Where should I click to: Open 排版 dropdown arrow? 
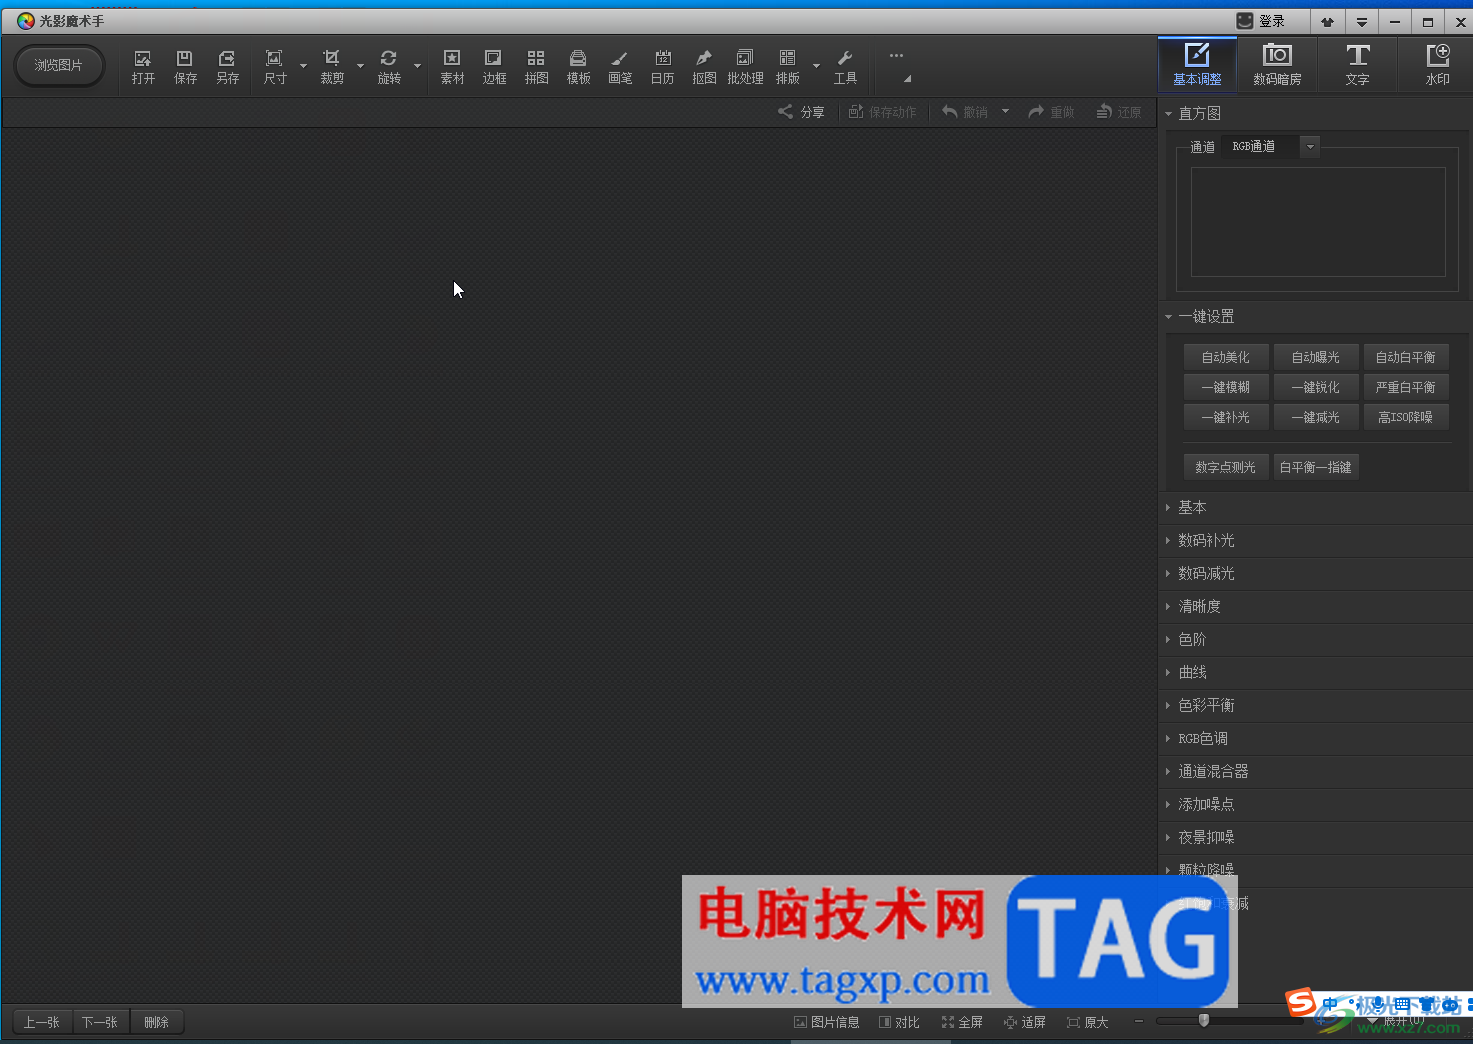816,67
